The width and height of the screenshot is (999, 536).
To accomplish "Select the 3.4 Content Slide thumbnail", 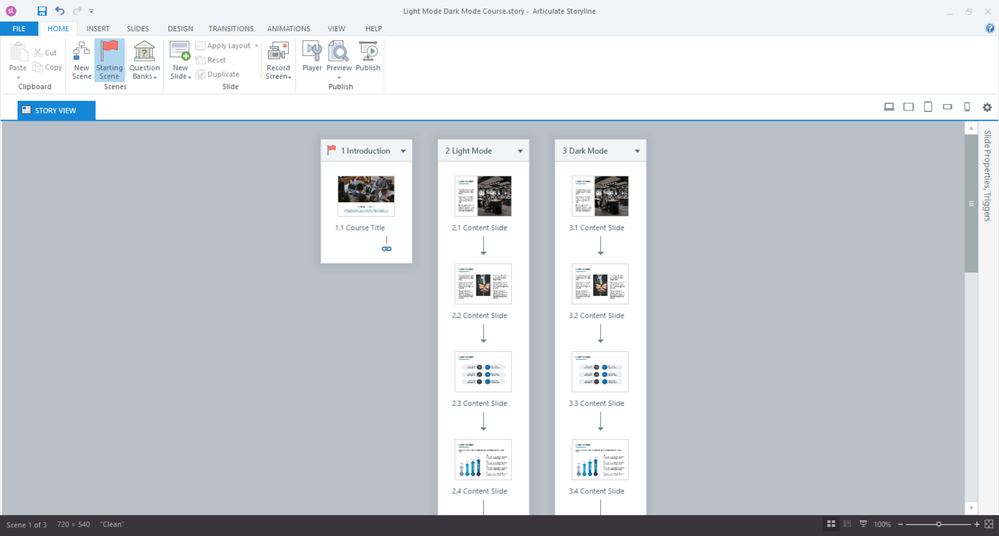I will 600,460.
